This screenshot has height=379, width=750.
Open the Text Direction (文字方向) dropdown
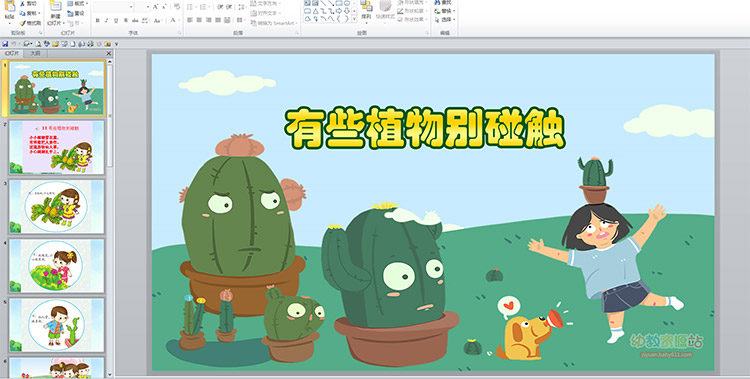pos(265,3)
